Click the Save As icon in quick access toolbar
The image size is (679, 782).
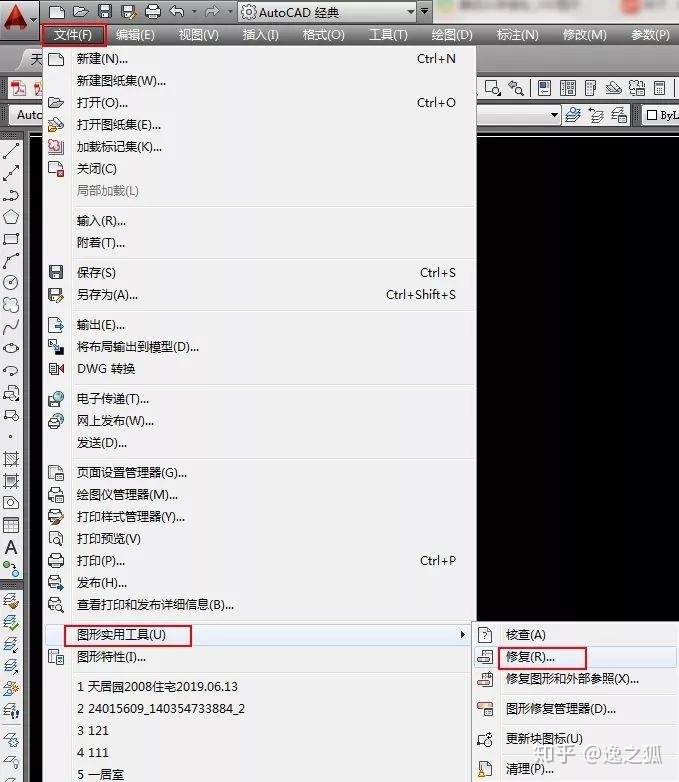[x=129, y=11]
